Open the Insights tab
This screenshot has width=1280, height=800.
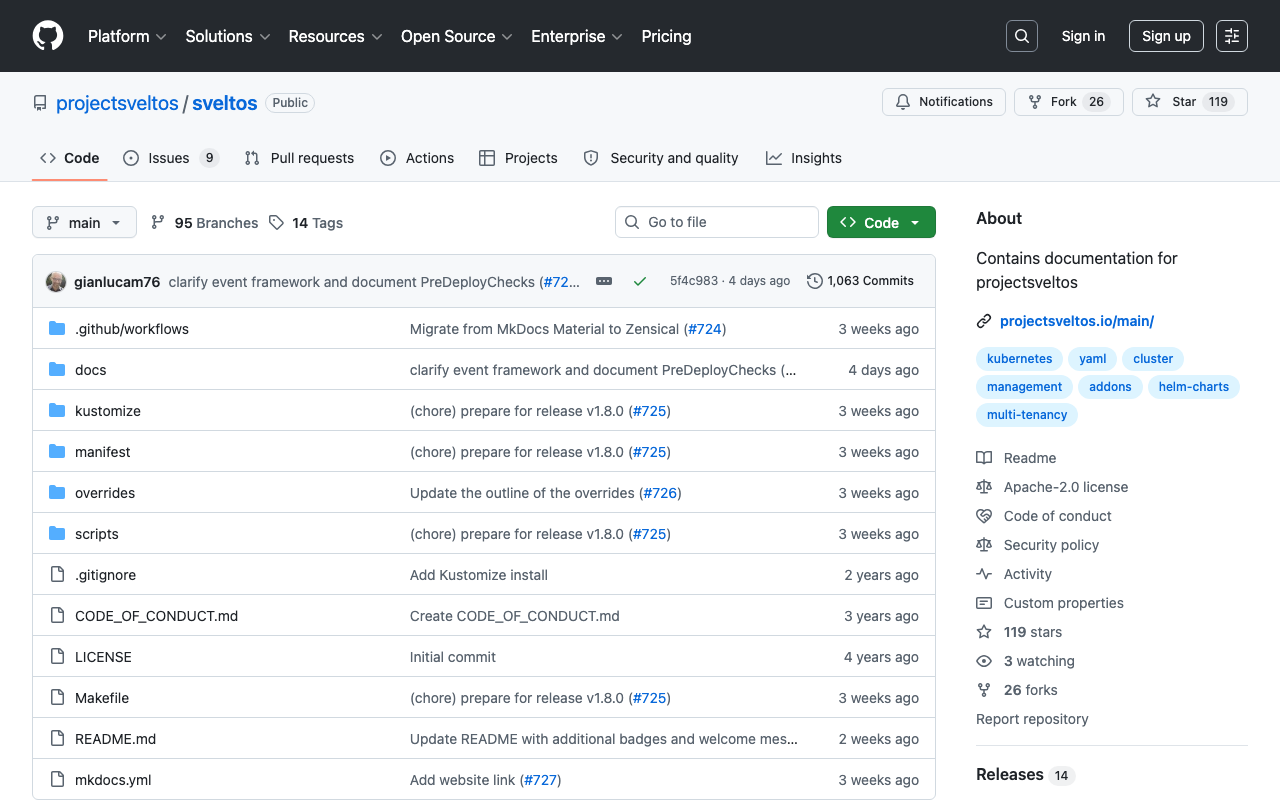(x=804, y=158)
